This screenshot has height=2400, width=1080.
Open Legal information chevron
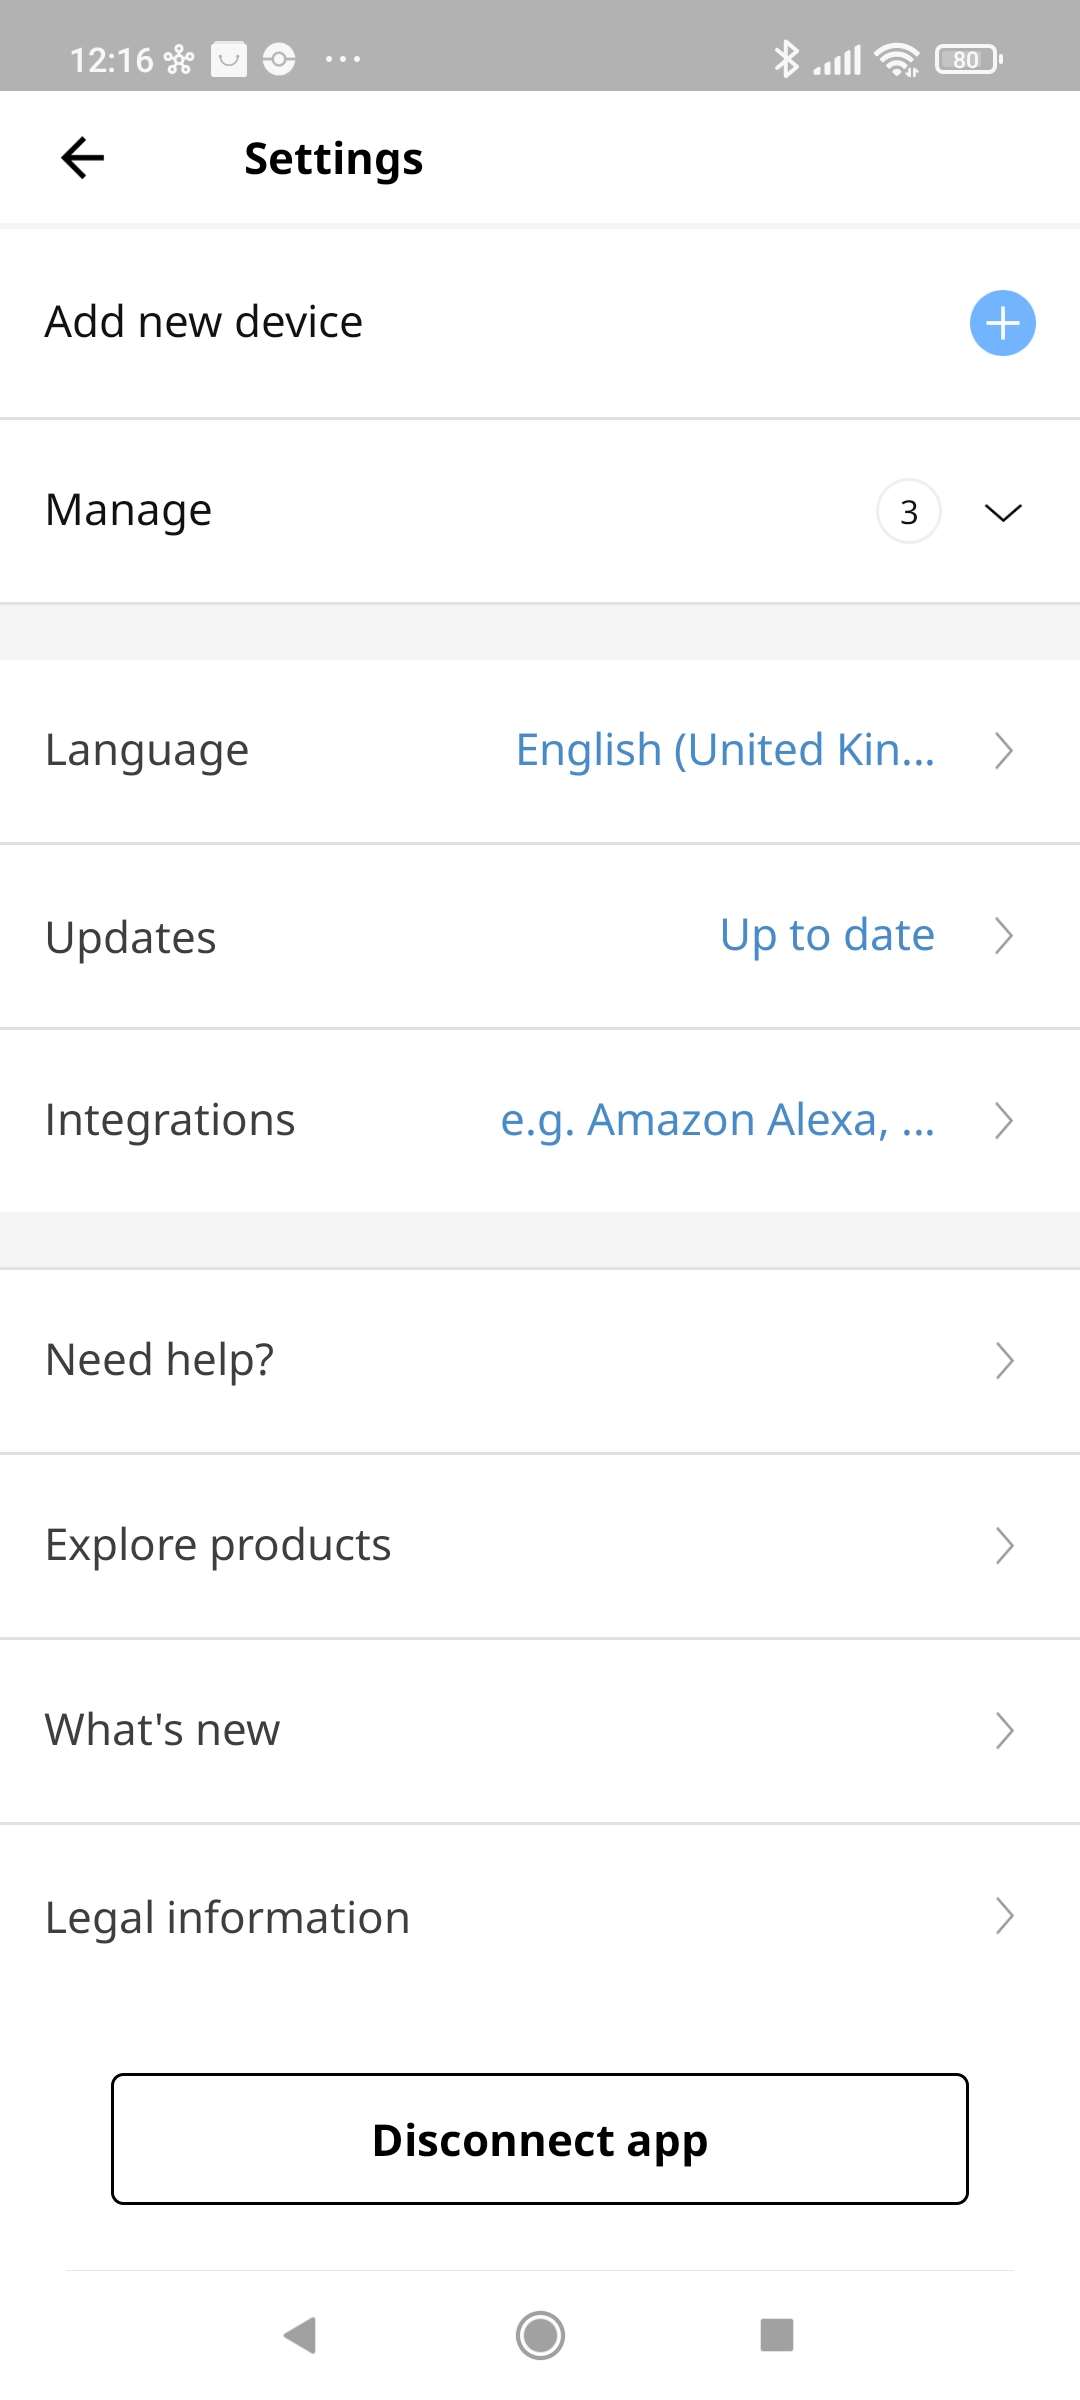pyautogui.click(x=1004, y=1916)
